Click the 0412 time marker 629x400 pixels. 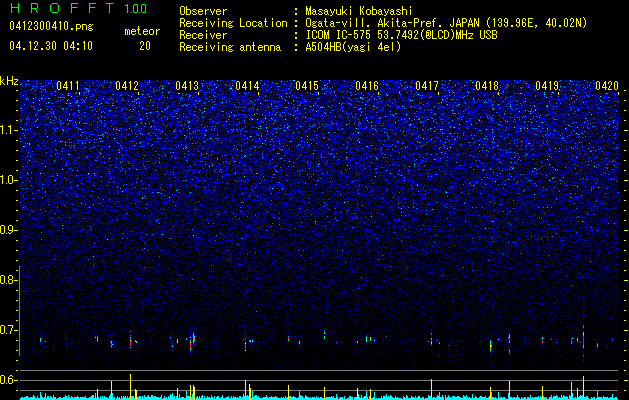click(x=127, y=86)
